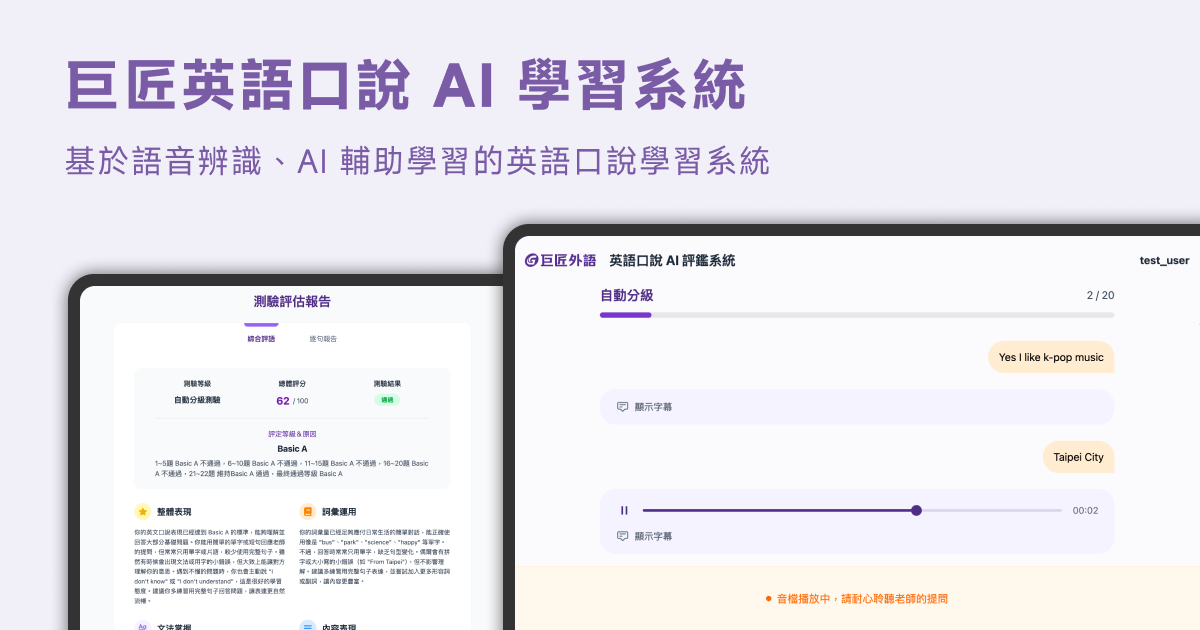The width and height of the screenshot is (1200, 630).
Task: Click the 巨匠外語 logo
Action: click(x=561, y=260)
